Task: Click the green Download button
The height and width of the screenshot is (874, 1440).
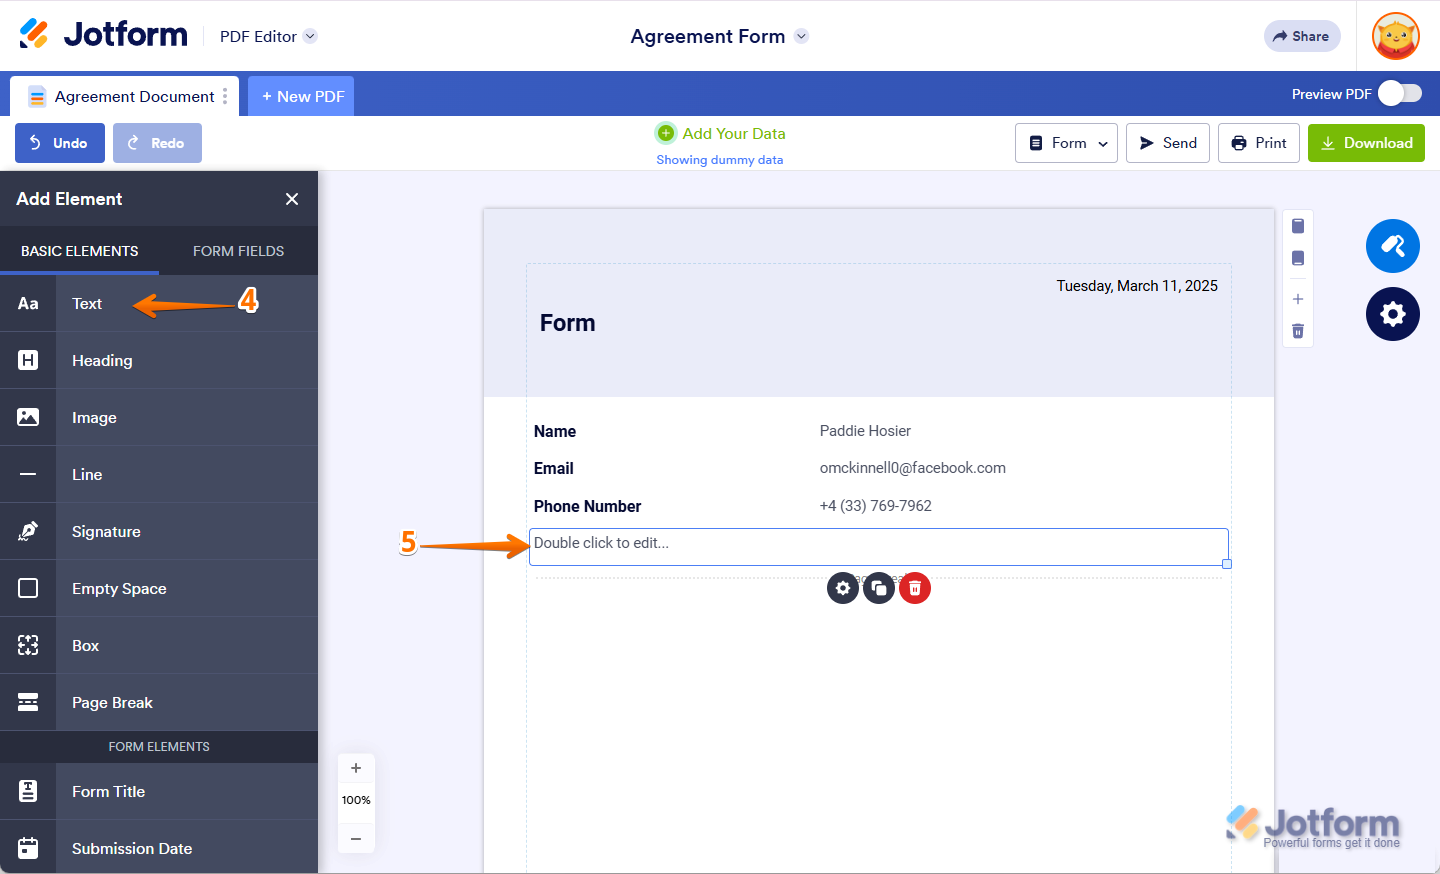Action: coord(1366,143)
